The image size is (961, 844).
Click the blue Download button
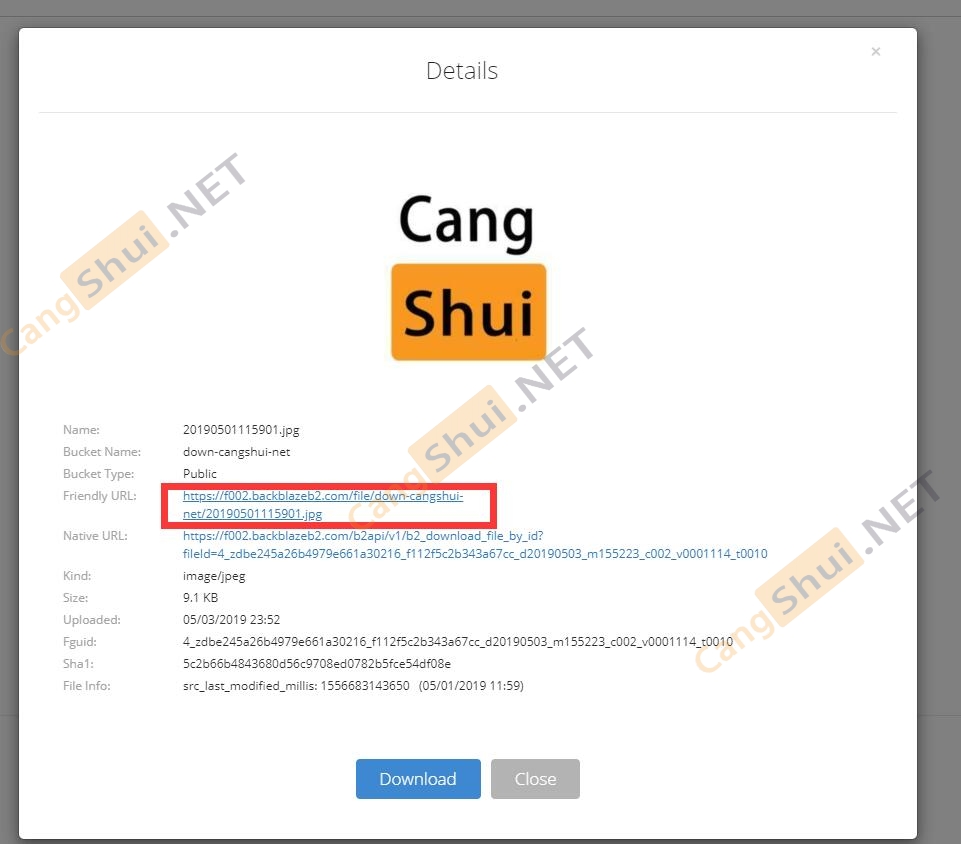tap(418, 778)
